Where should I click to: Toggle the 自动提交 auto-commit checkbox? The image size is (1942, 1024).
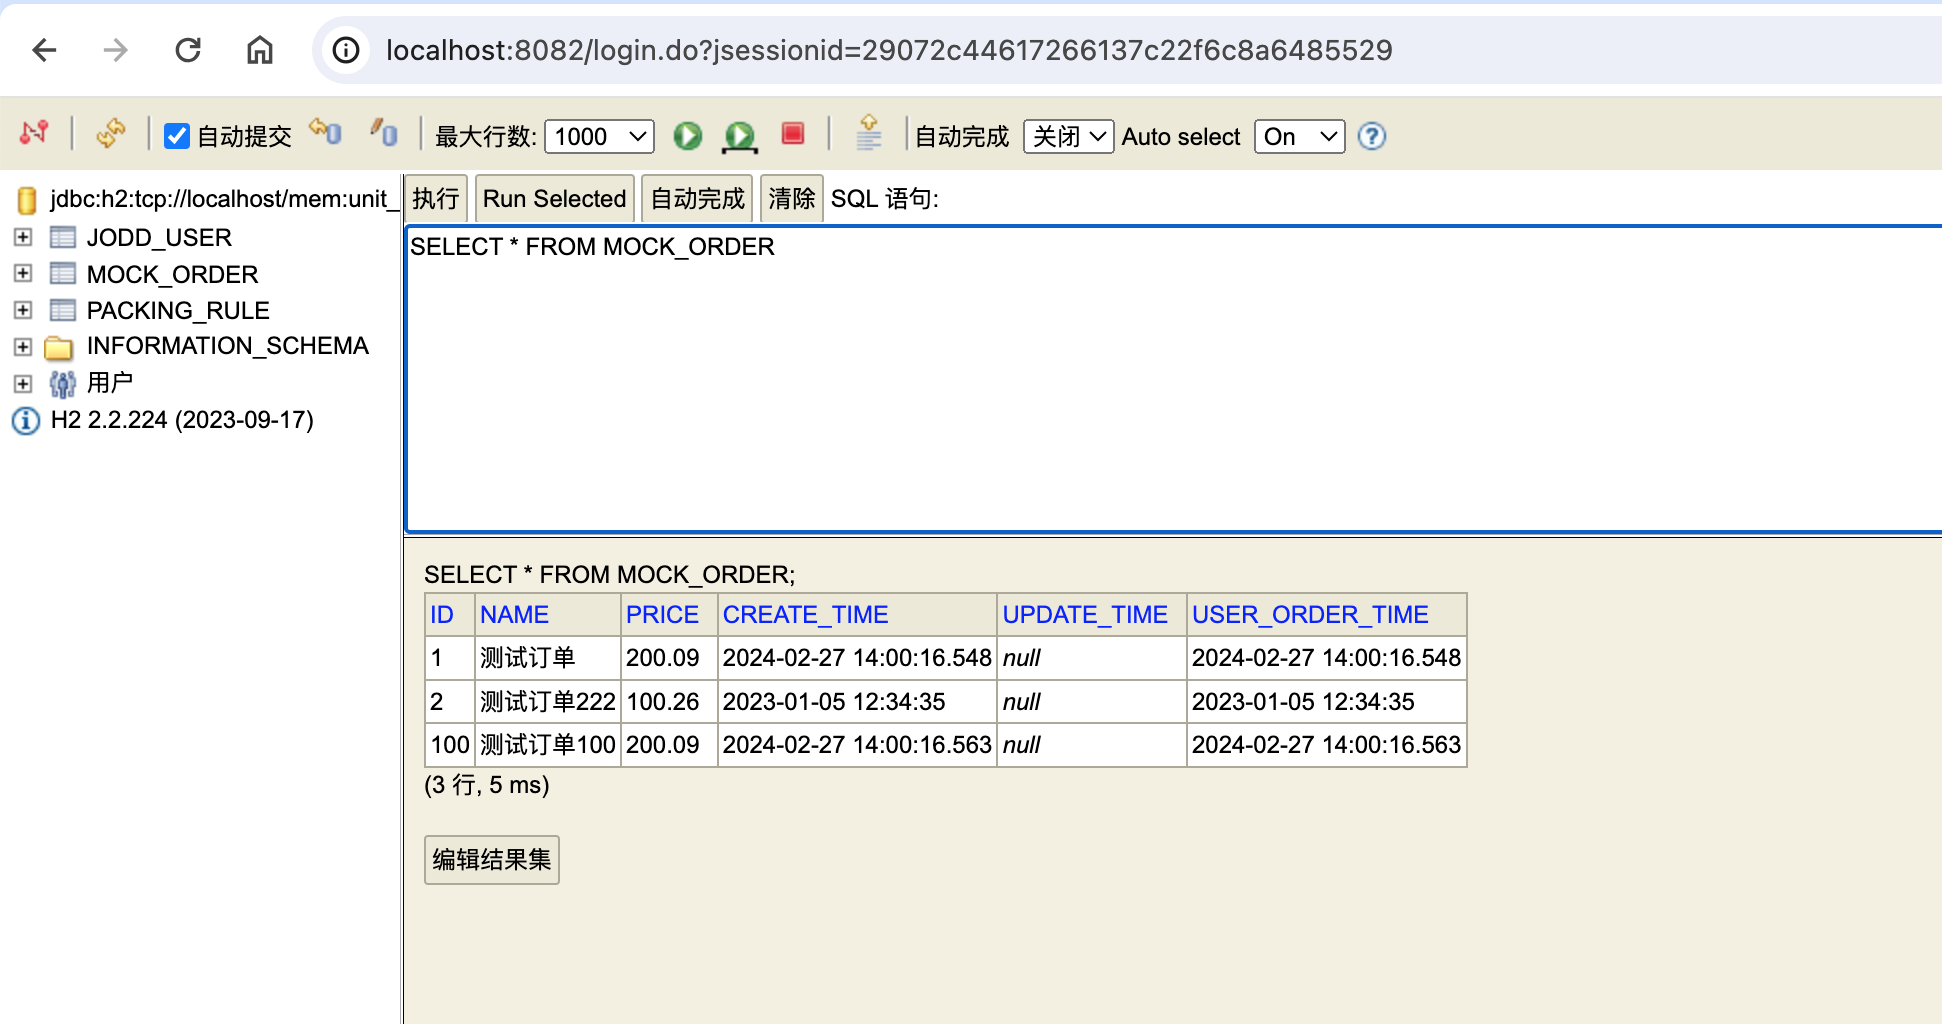pyautogui.click(x=177, y=136)
